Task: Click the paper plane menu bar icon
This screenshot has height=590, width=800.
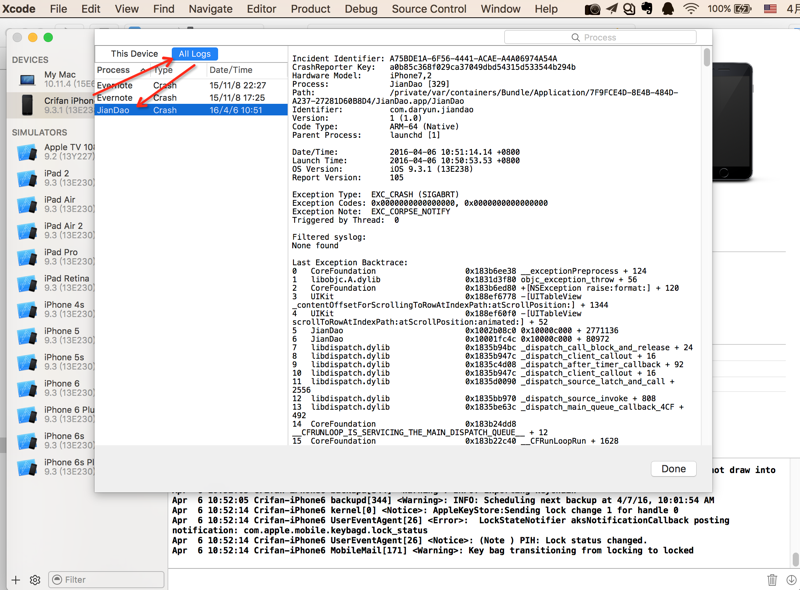Action: coord(612,9)
